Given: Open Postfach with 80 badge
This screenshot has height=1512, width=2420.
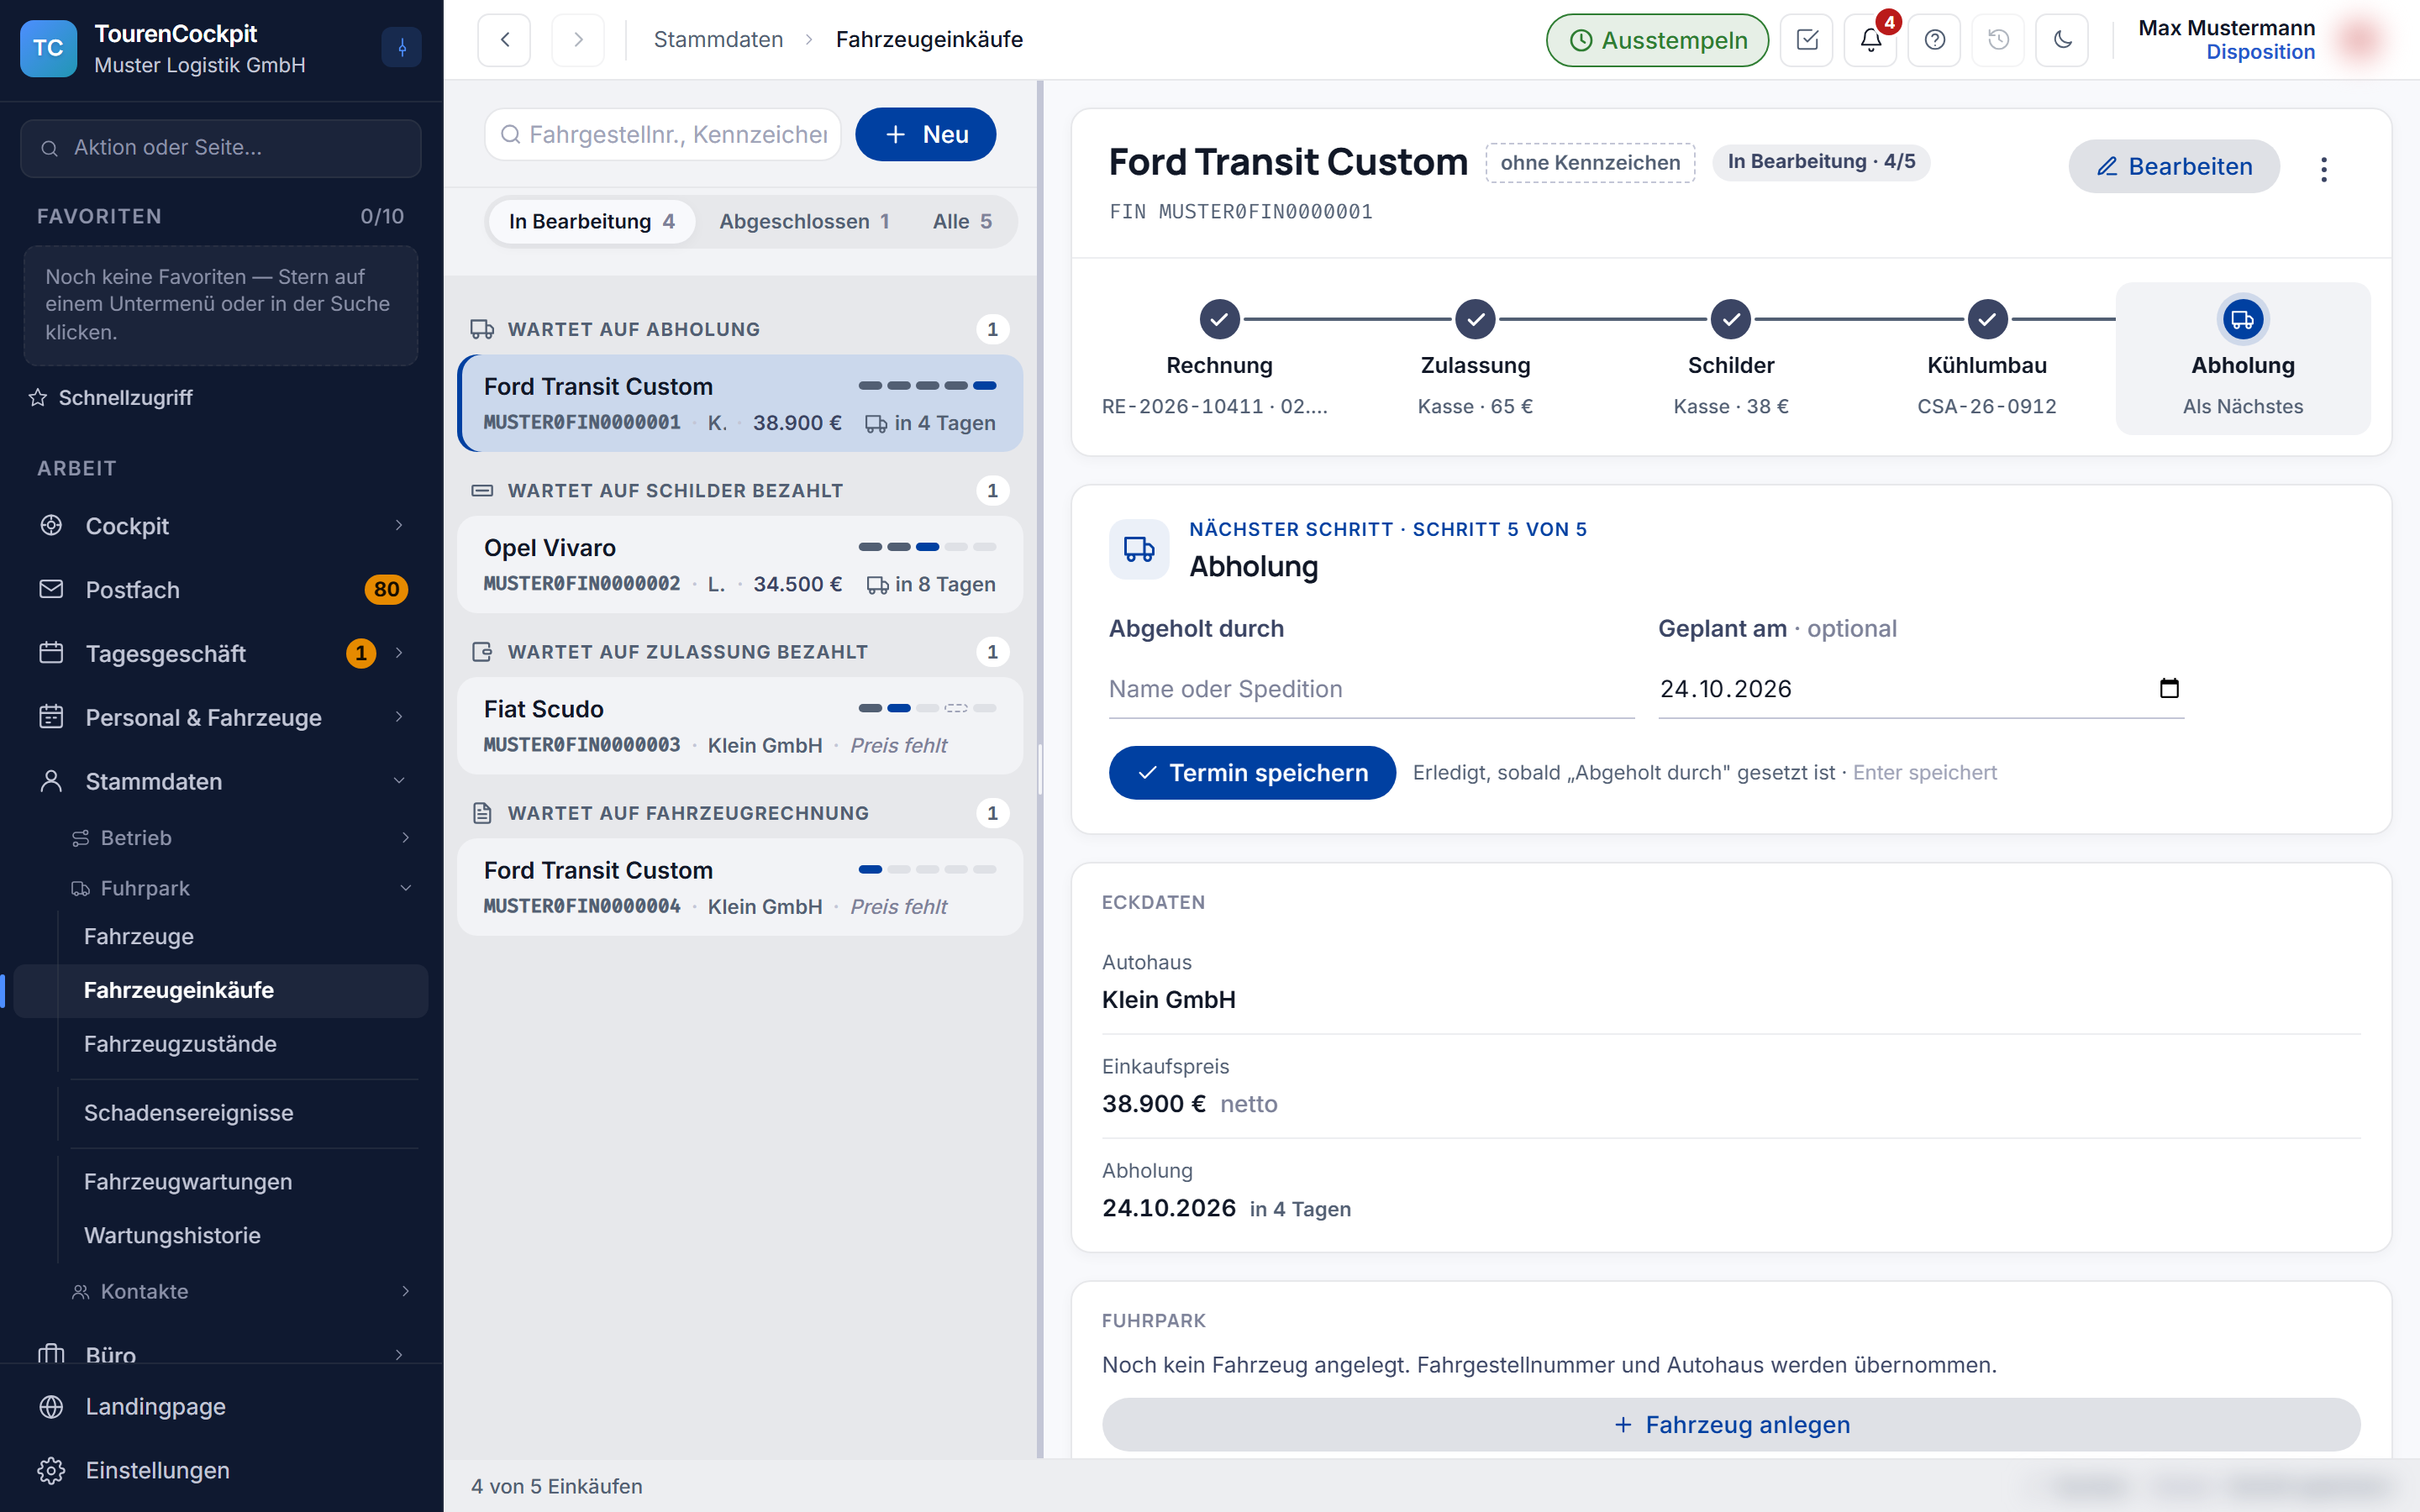Looking at the screenshot, I should [221, 589].
